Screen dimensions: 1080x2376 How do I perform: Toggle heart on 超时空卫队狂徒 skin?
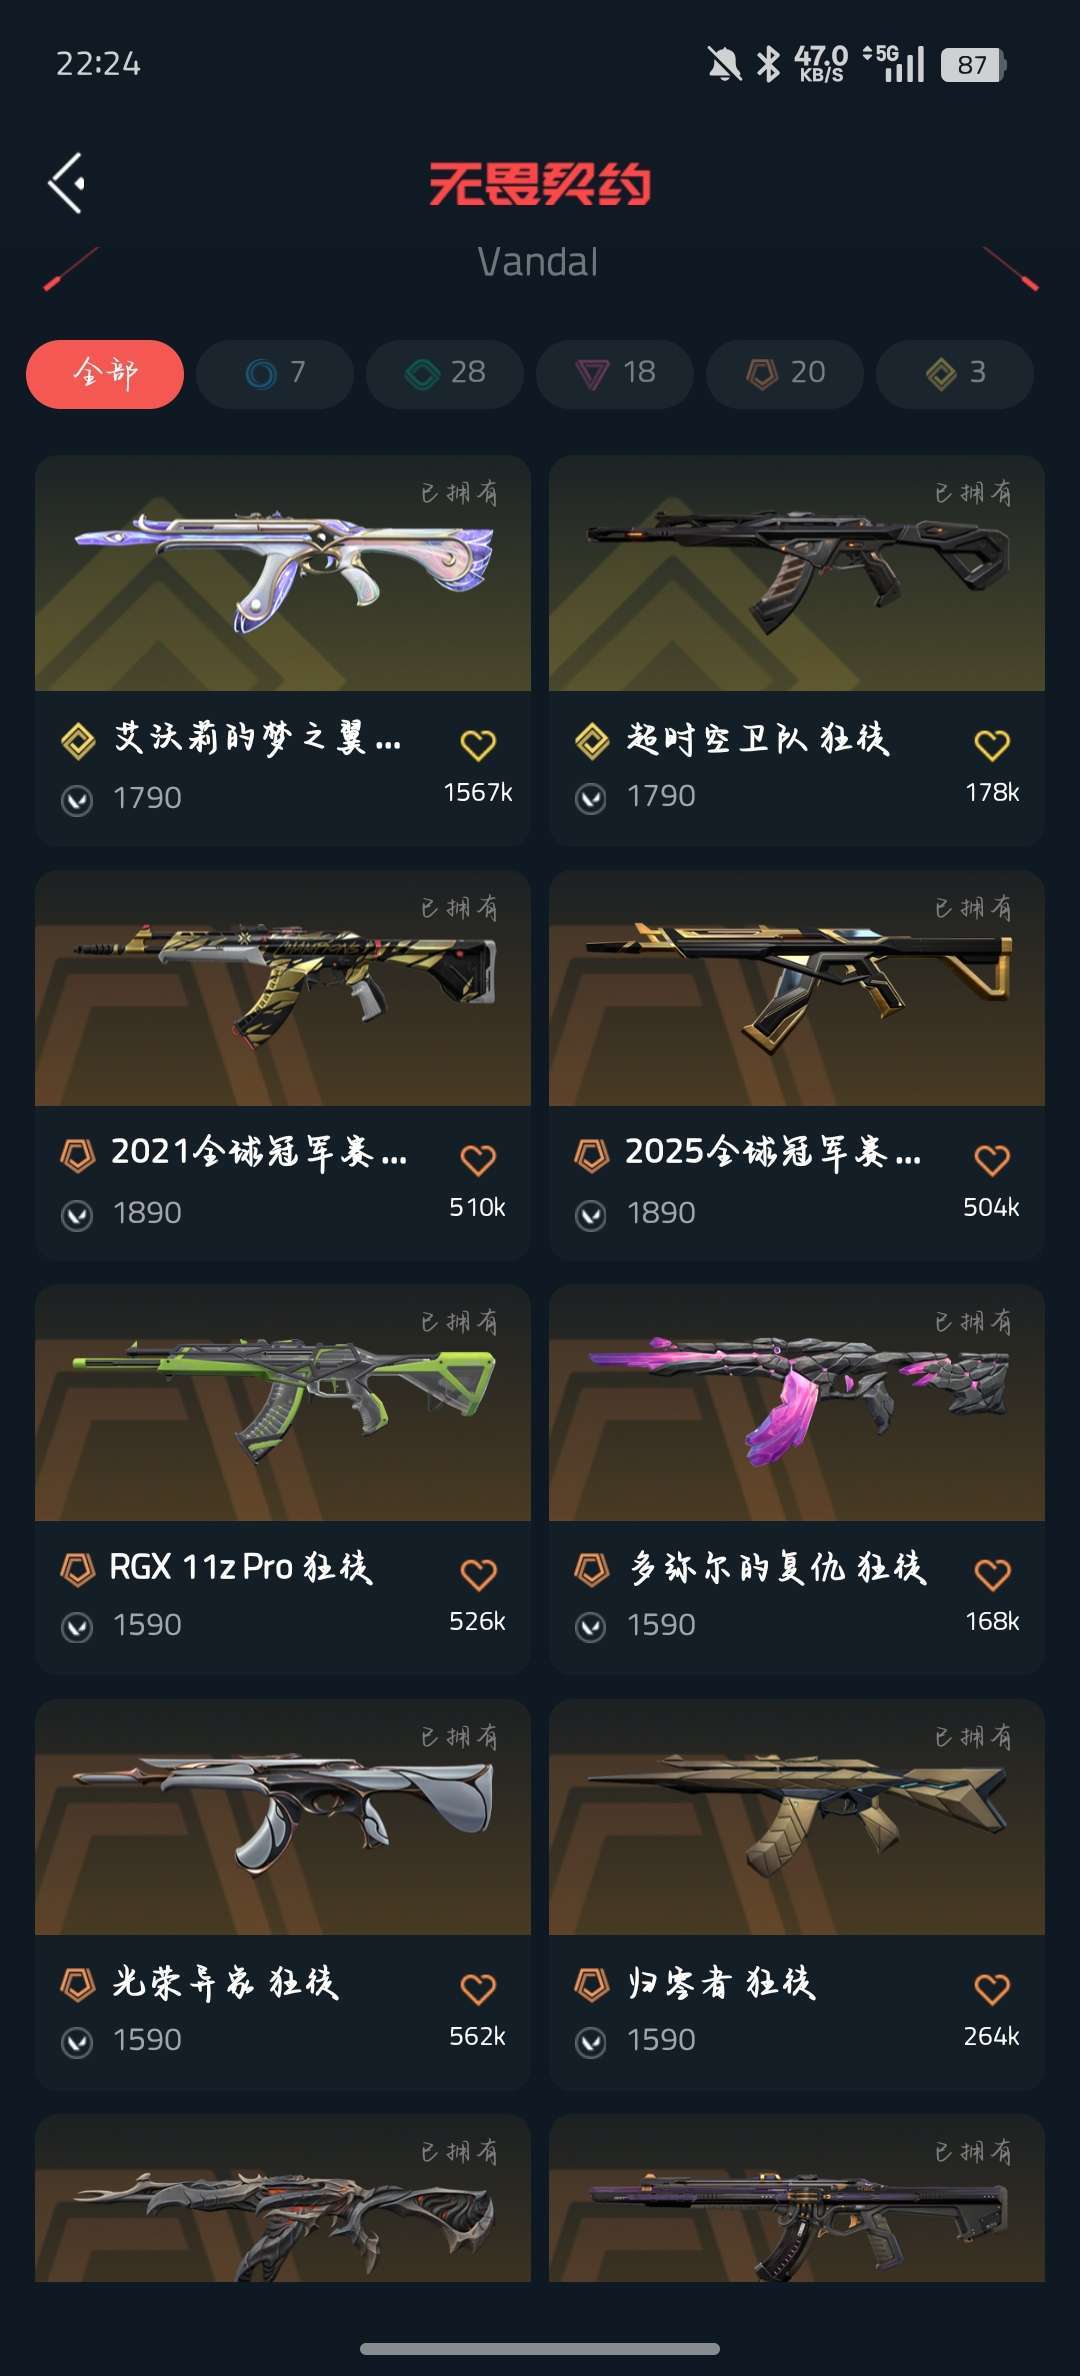[992, 745]
